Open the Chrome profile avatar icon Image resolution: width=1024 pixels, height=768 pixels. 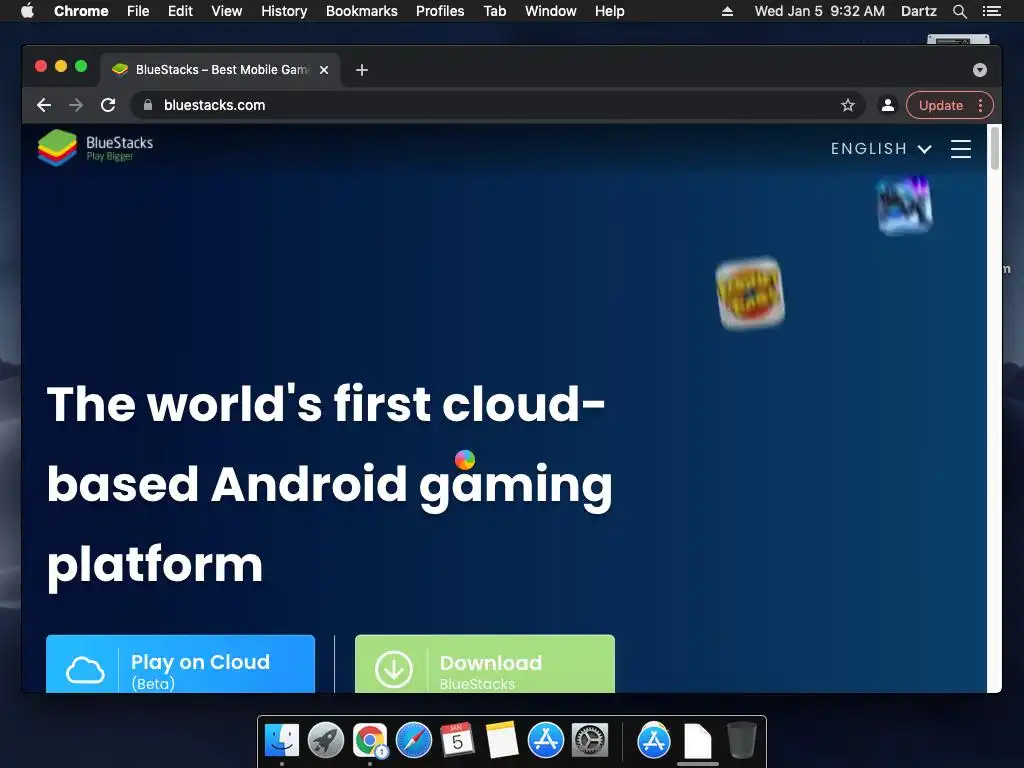(888, 105)
